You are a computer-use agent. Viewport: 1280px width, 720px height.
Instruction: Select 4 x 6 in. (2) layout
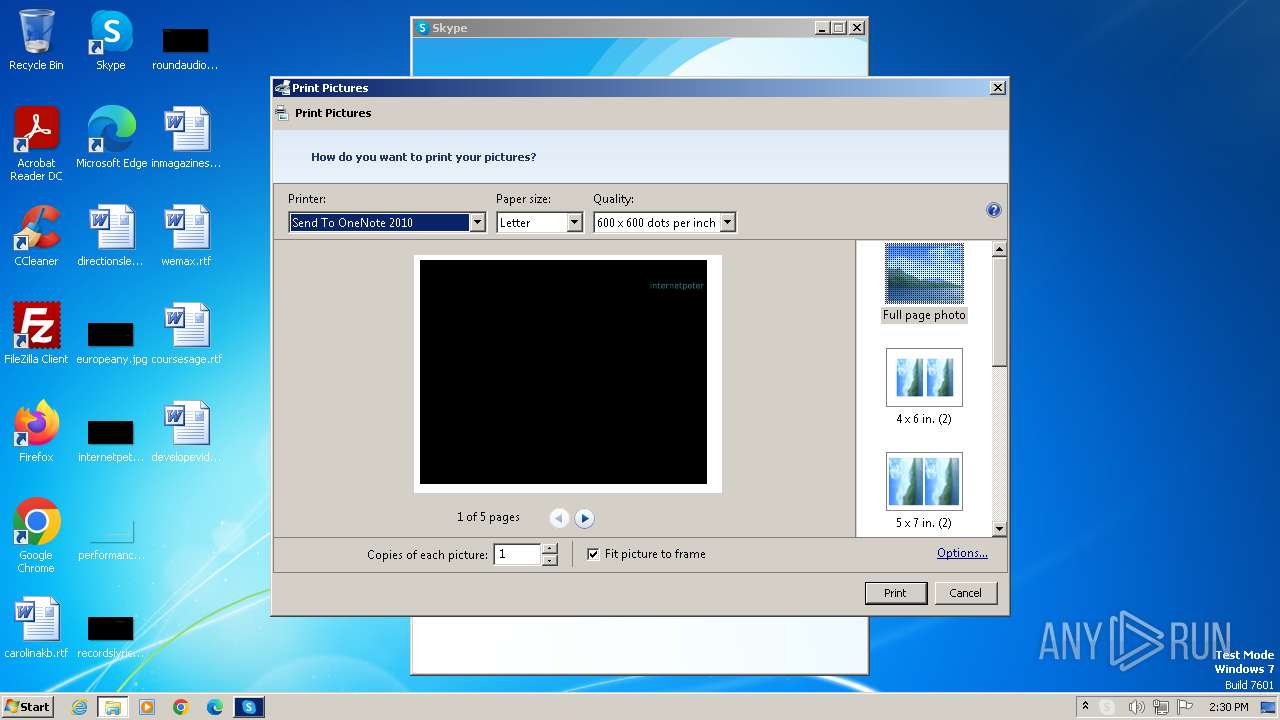(x=924, y=387)
